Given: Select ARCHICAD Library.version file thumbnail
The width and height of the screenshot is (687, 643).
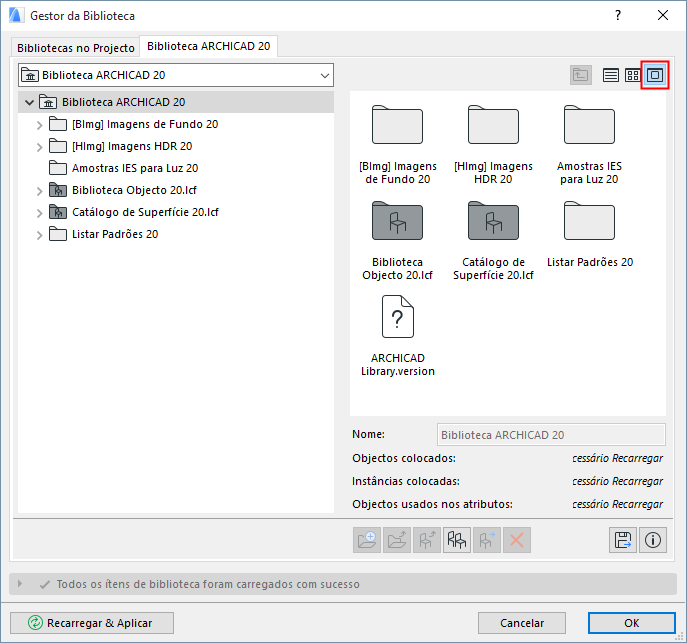Looking at the screenshot, I should (x=397, y=336).
